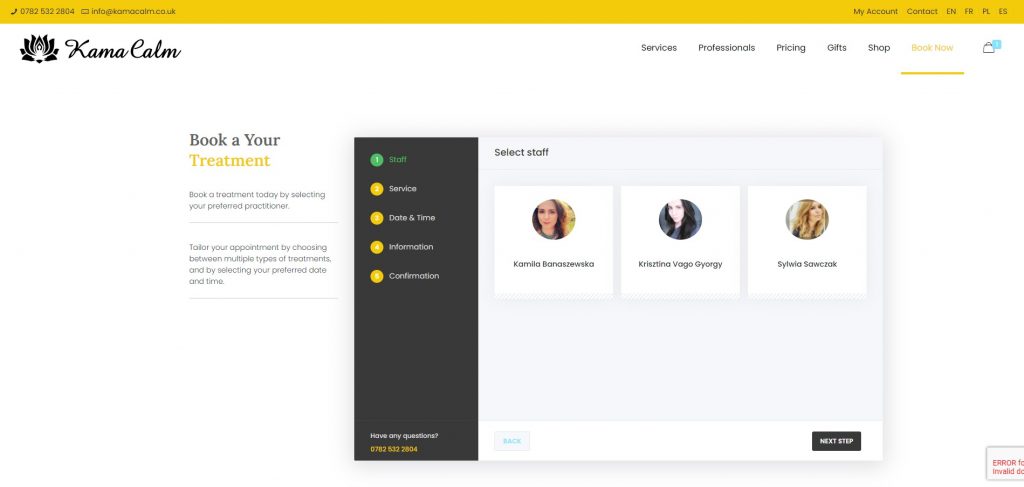Screen dimensions: 1024x487
Task: Click the envelope email icon
Action: click(85, 12)
